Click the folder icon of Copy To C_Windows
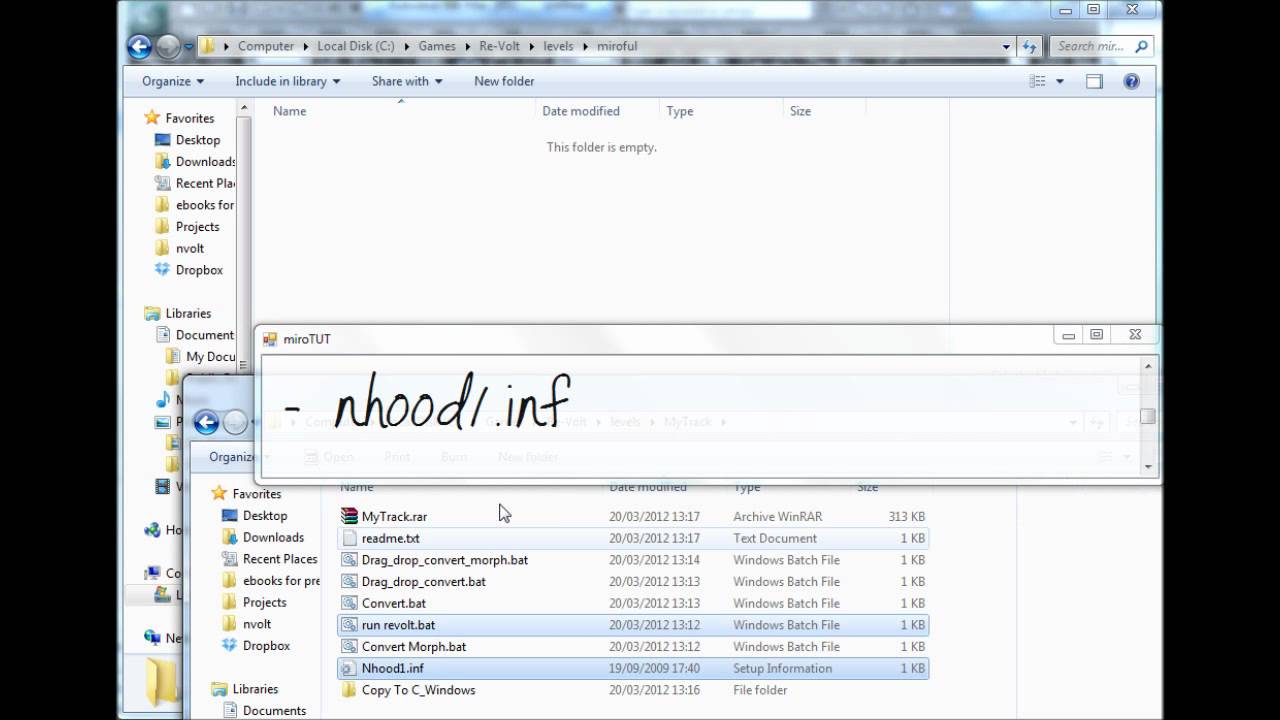This screenshot has height=720, width=1280. coord(349,690)
